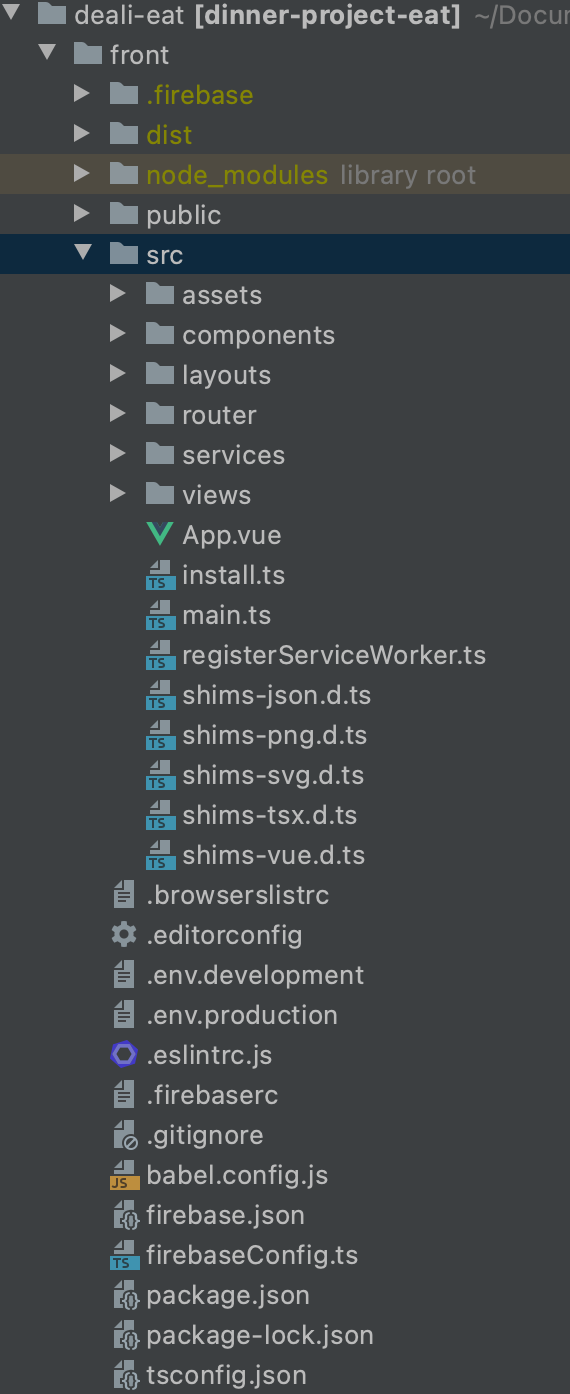This screenshot has width=570, height=1394.
Task: Select the front folder name
Action: point(139,55)
